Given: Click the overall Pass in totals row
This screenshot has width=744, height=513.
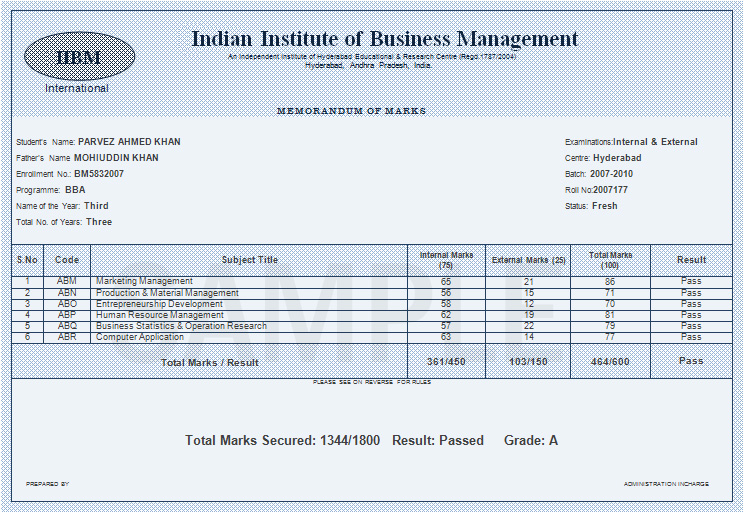Looking at the screenshot, I should (x=691, y=361).
